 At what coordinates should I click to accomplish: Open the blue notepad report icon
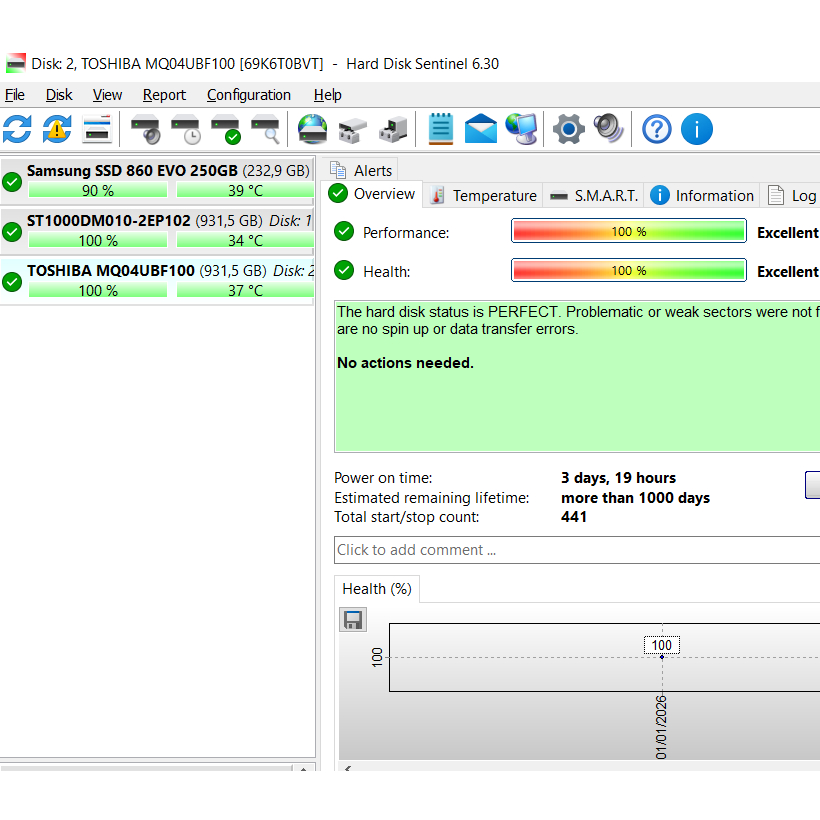(440, 129)
